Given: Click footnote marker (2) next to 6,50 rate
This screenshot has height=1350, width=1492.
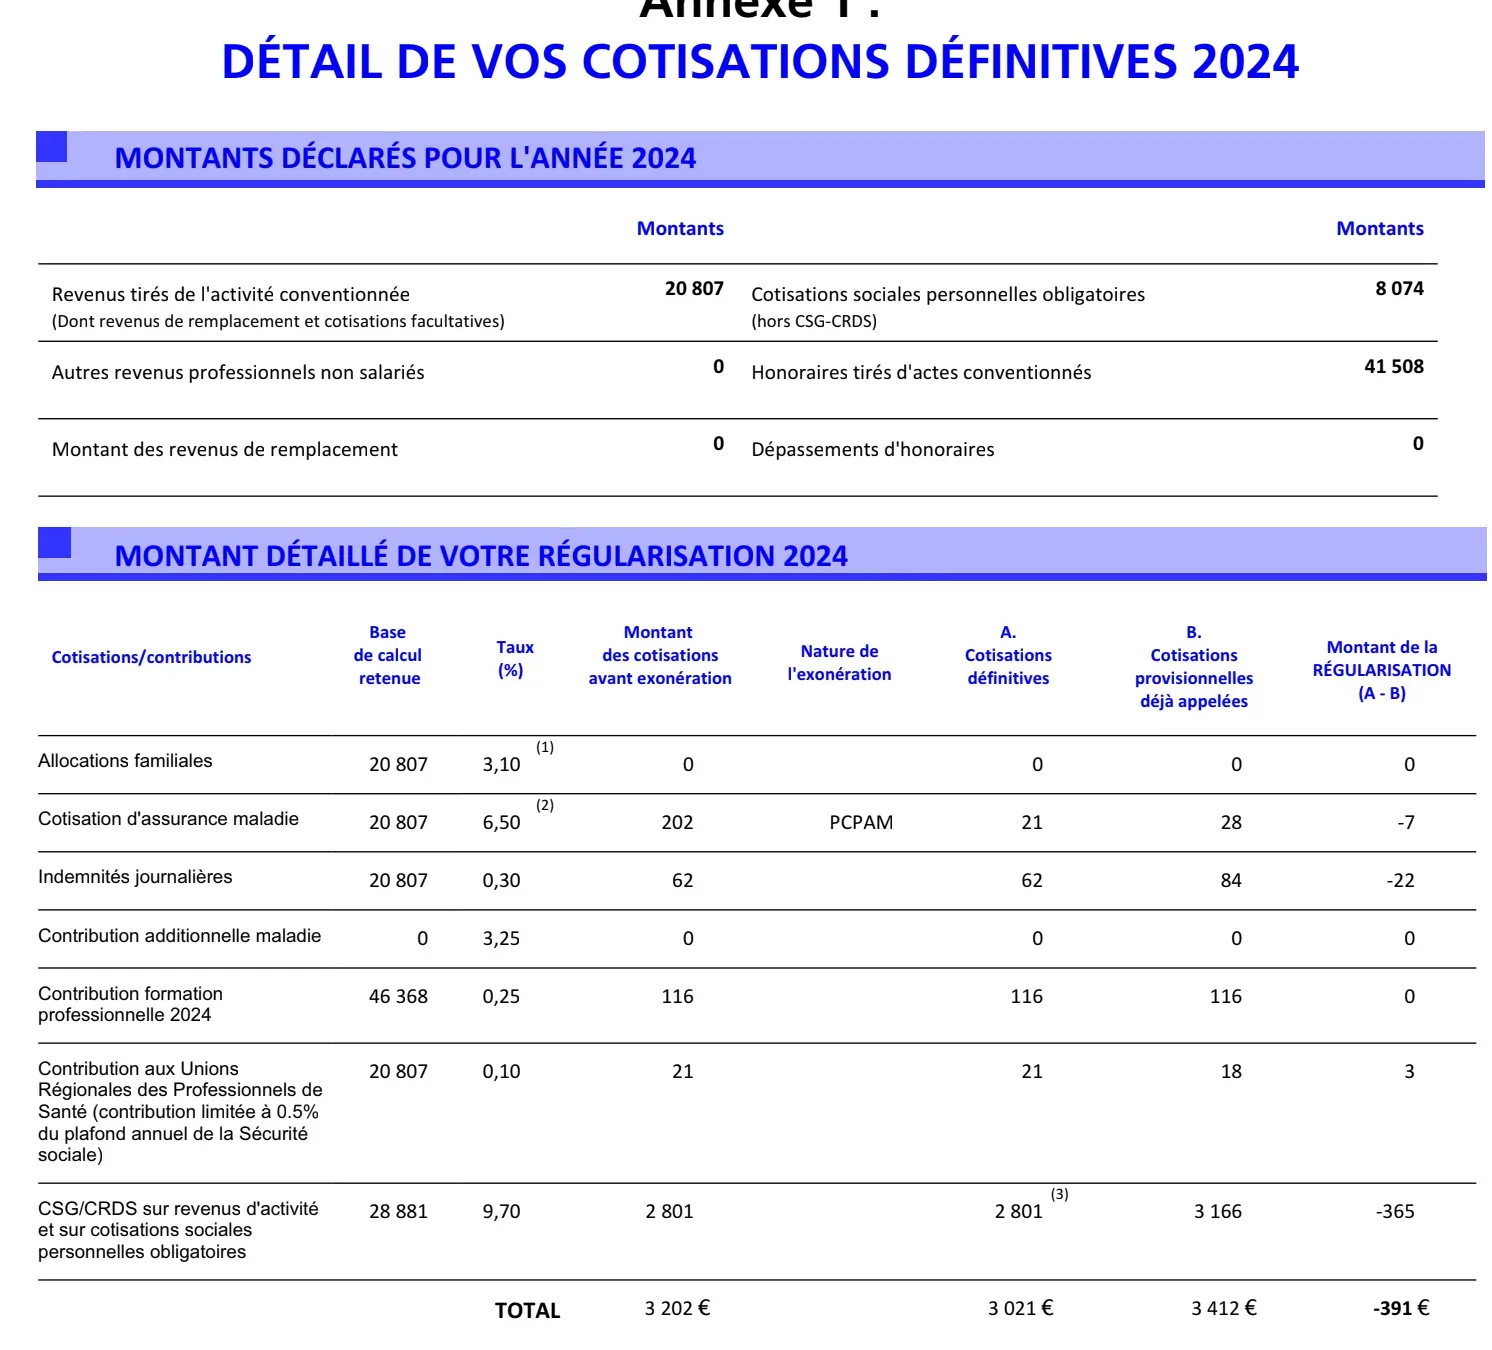Looking at the screenshot, I should [x=545, y=806].
